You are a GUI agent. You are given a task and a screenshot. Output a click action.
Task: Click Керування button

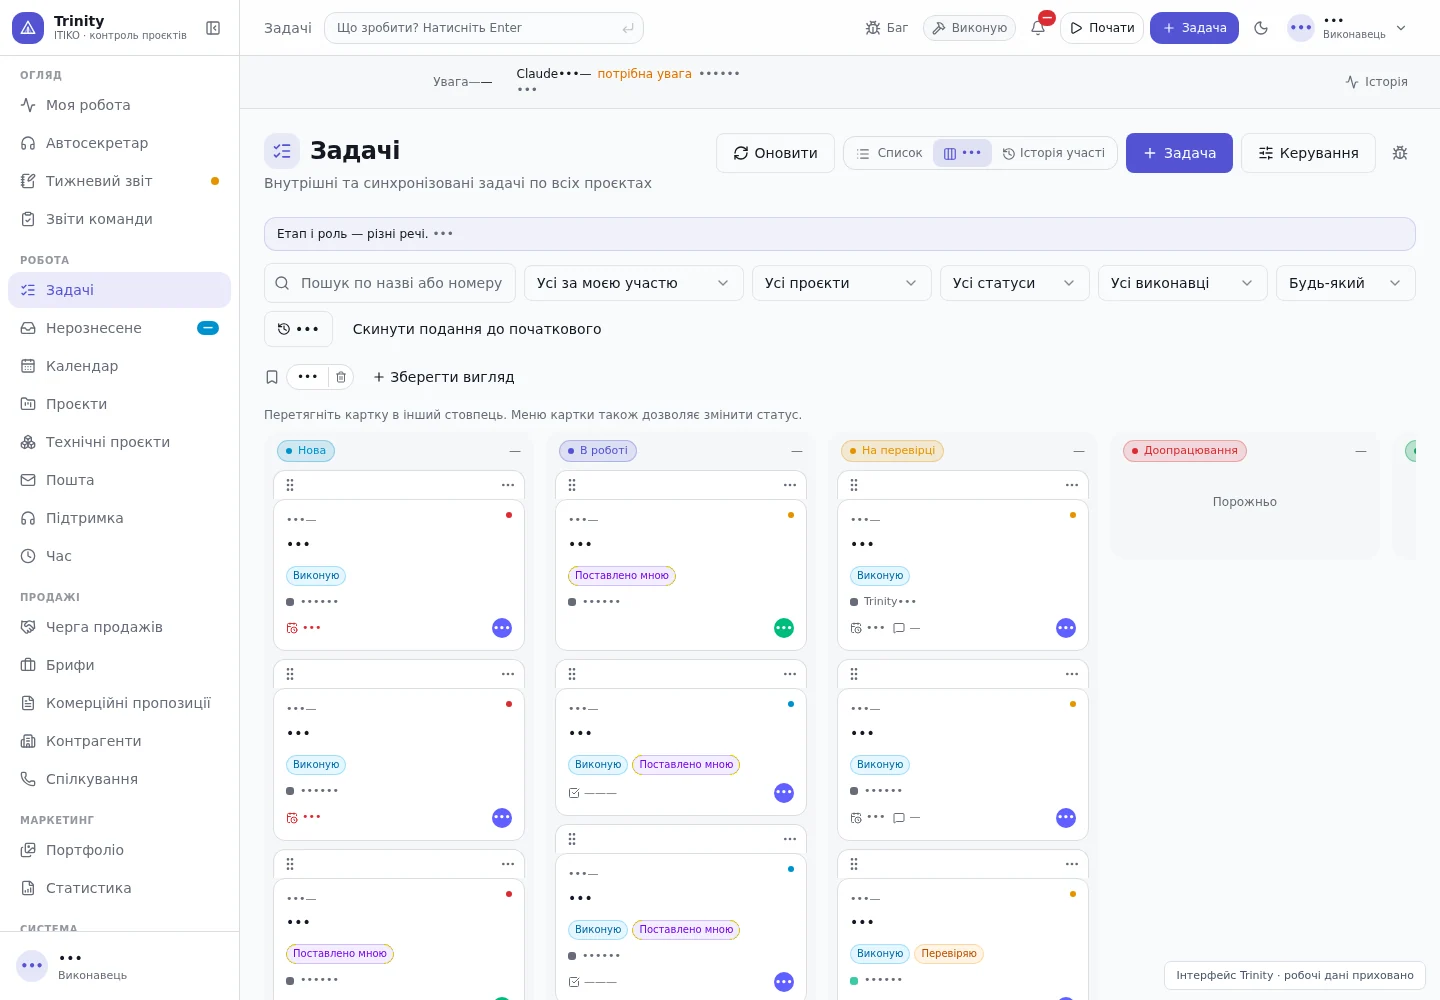pyautogui.click(x=1308, y=153)
